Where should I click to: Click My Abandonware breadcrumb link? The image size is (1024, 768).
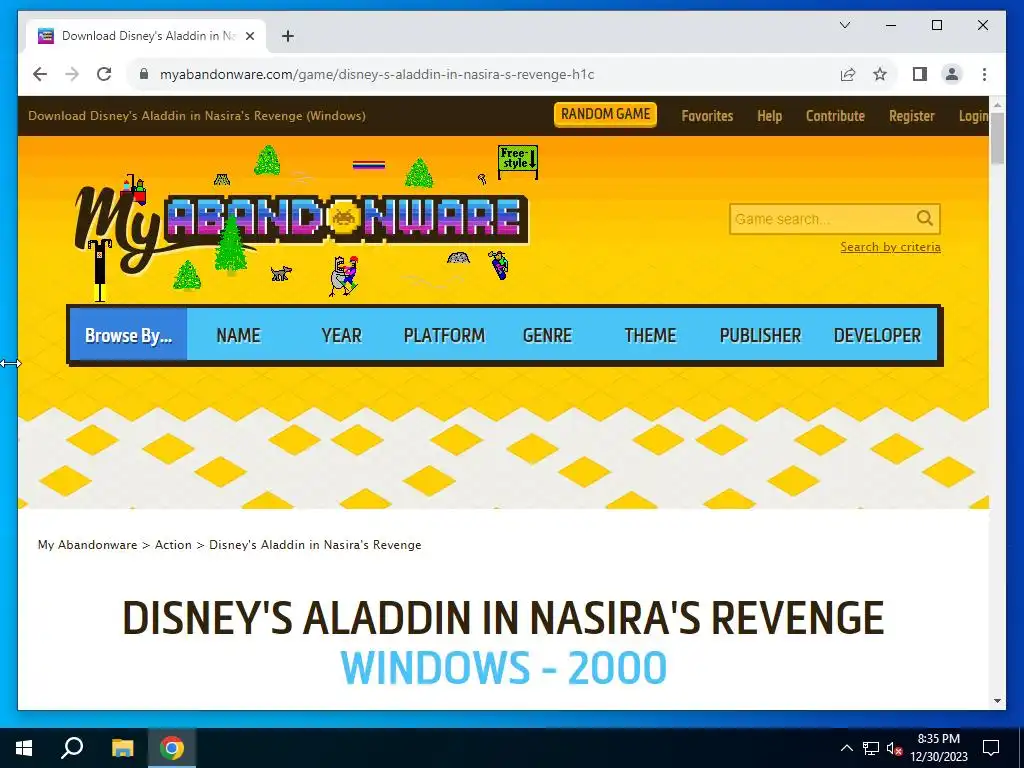88,545
